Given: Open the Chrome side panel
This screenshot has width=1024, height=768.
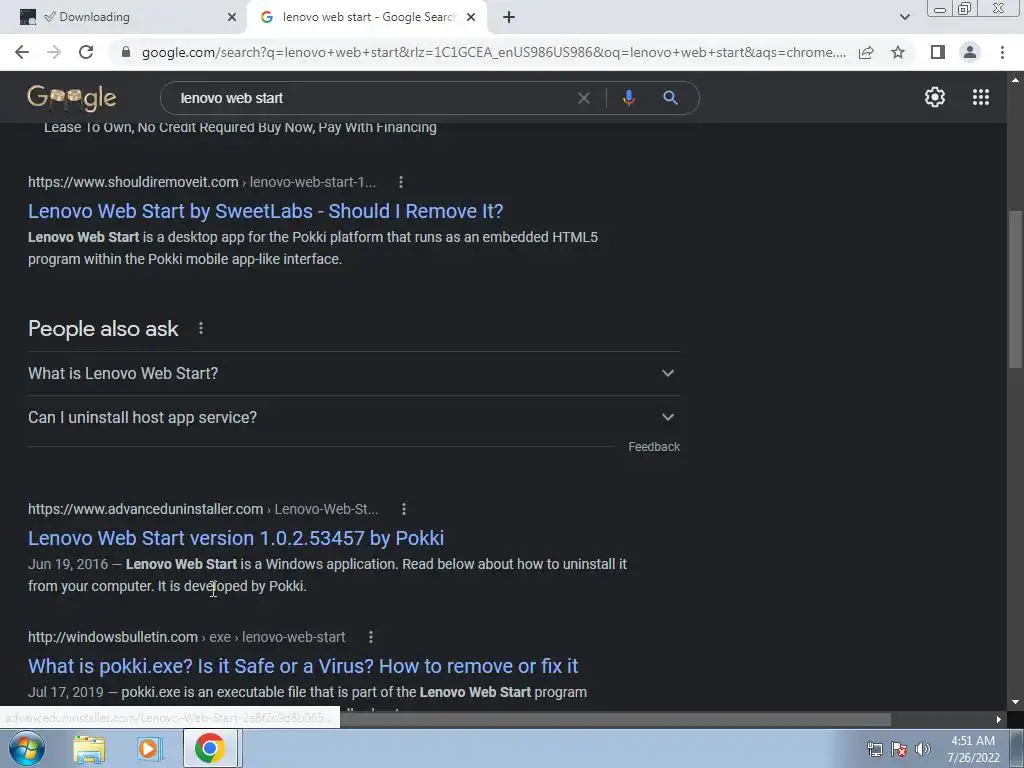Looking at the screenshot, I should point(937,52).
